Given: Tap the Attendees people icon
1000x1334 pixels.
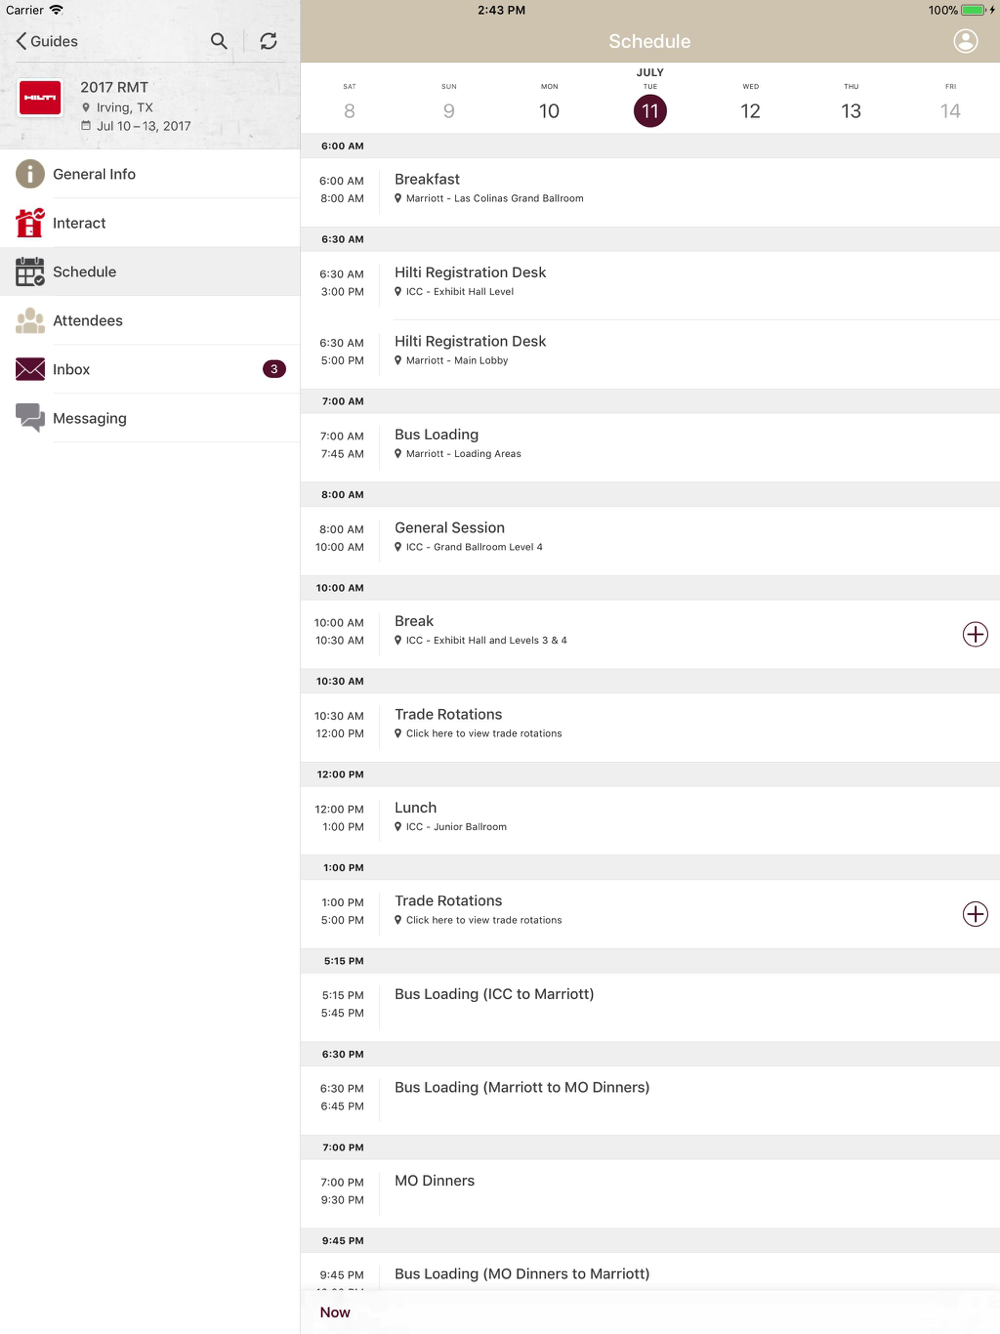Looking at the screenshot, I should point(30,320).
